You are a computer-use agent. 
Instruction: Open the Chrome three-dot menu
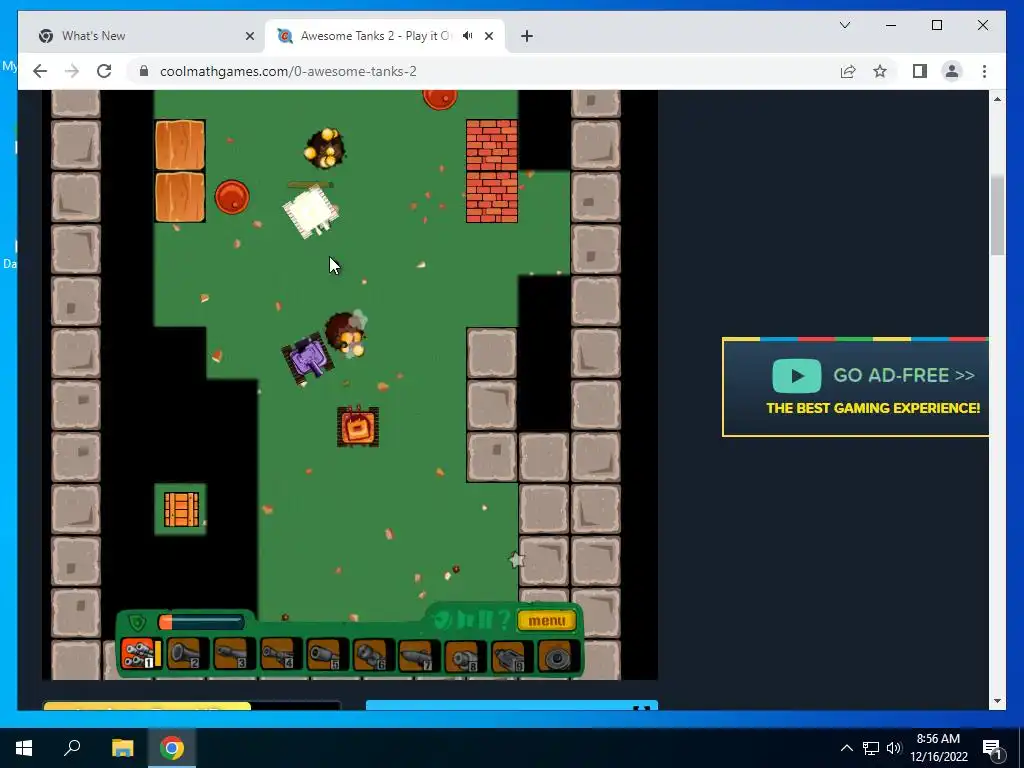(x=984, y=71)
